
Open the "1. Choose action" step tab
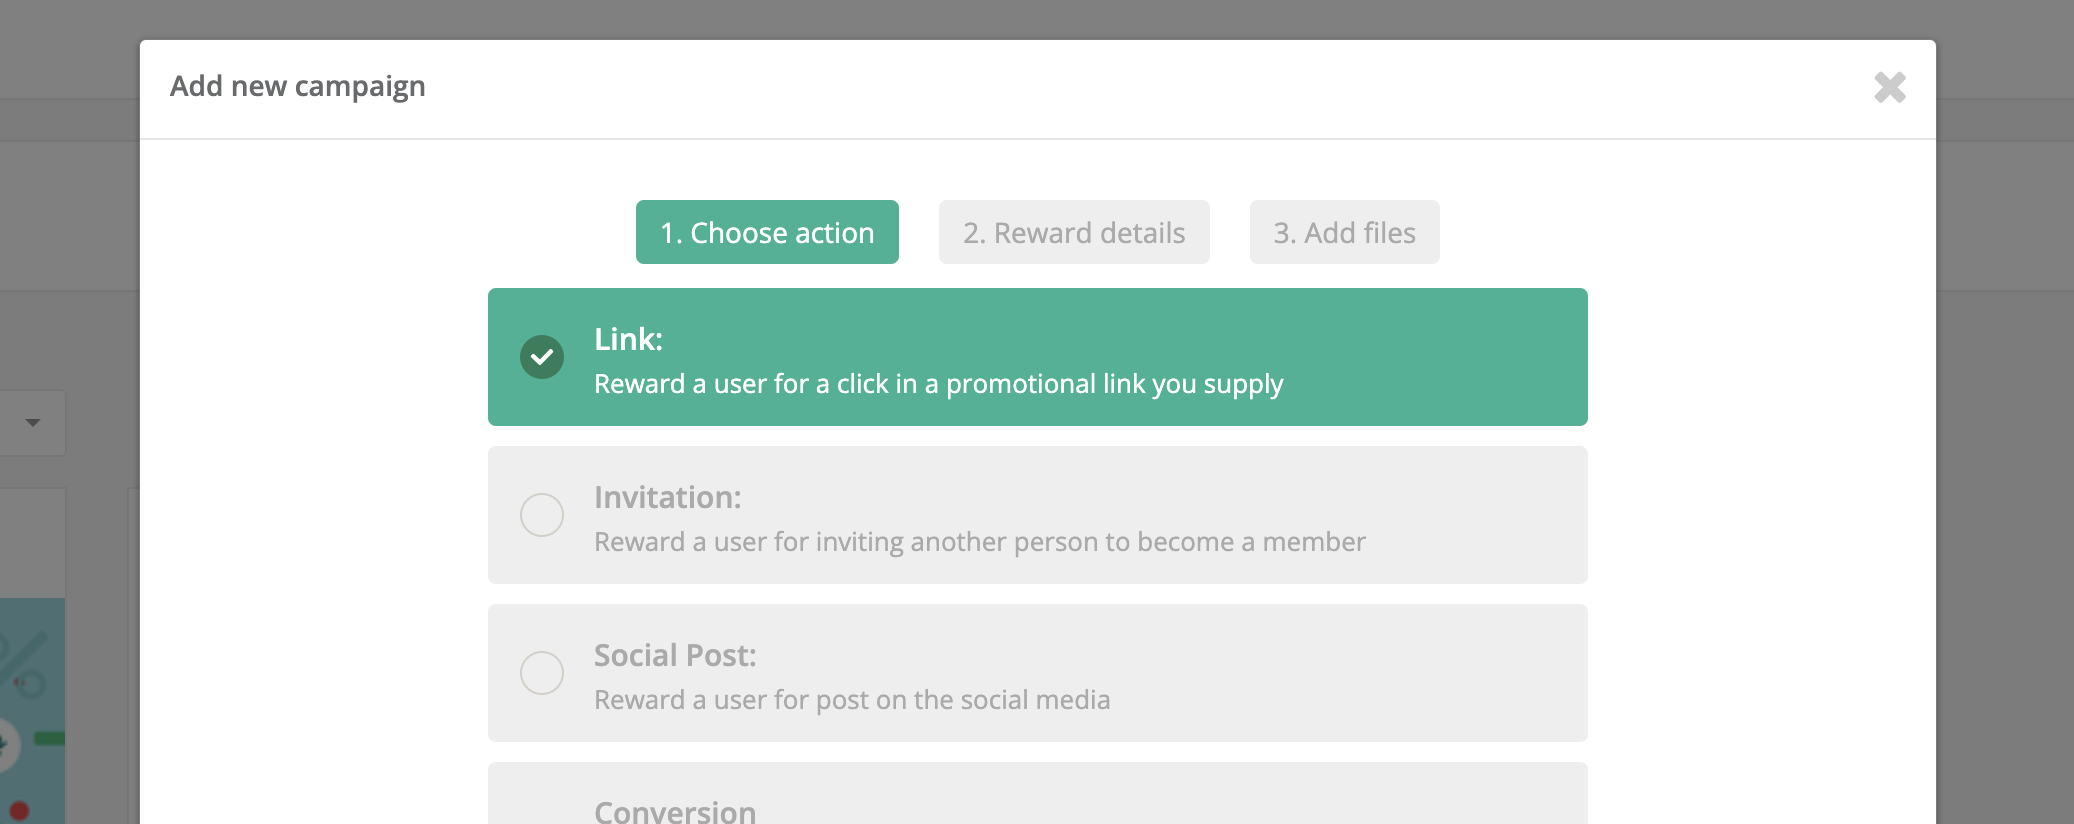(x=767, y=232)
